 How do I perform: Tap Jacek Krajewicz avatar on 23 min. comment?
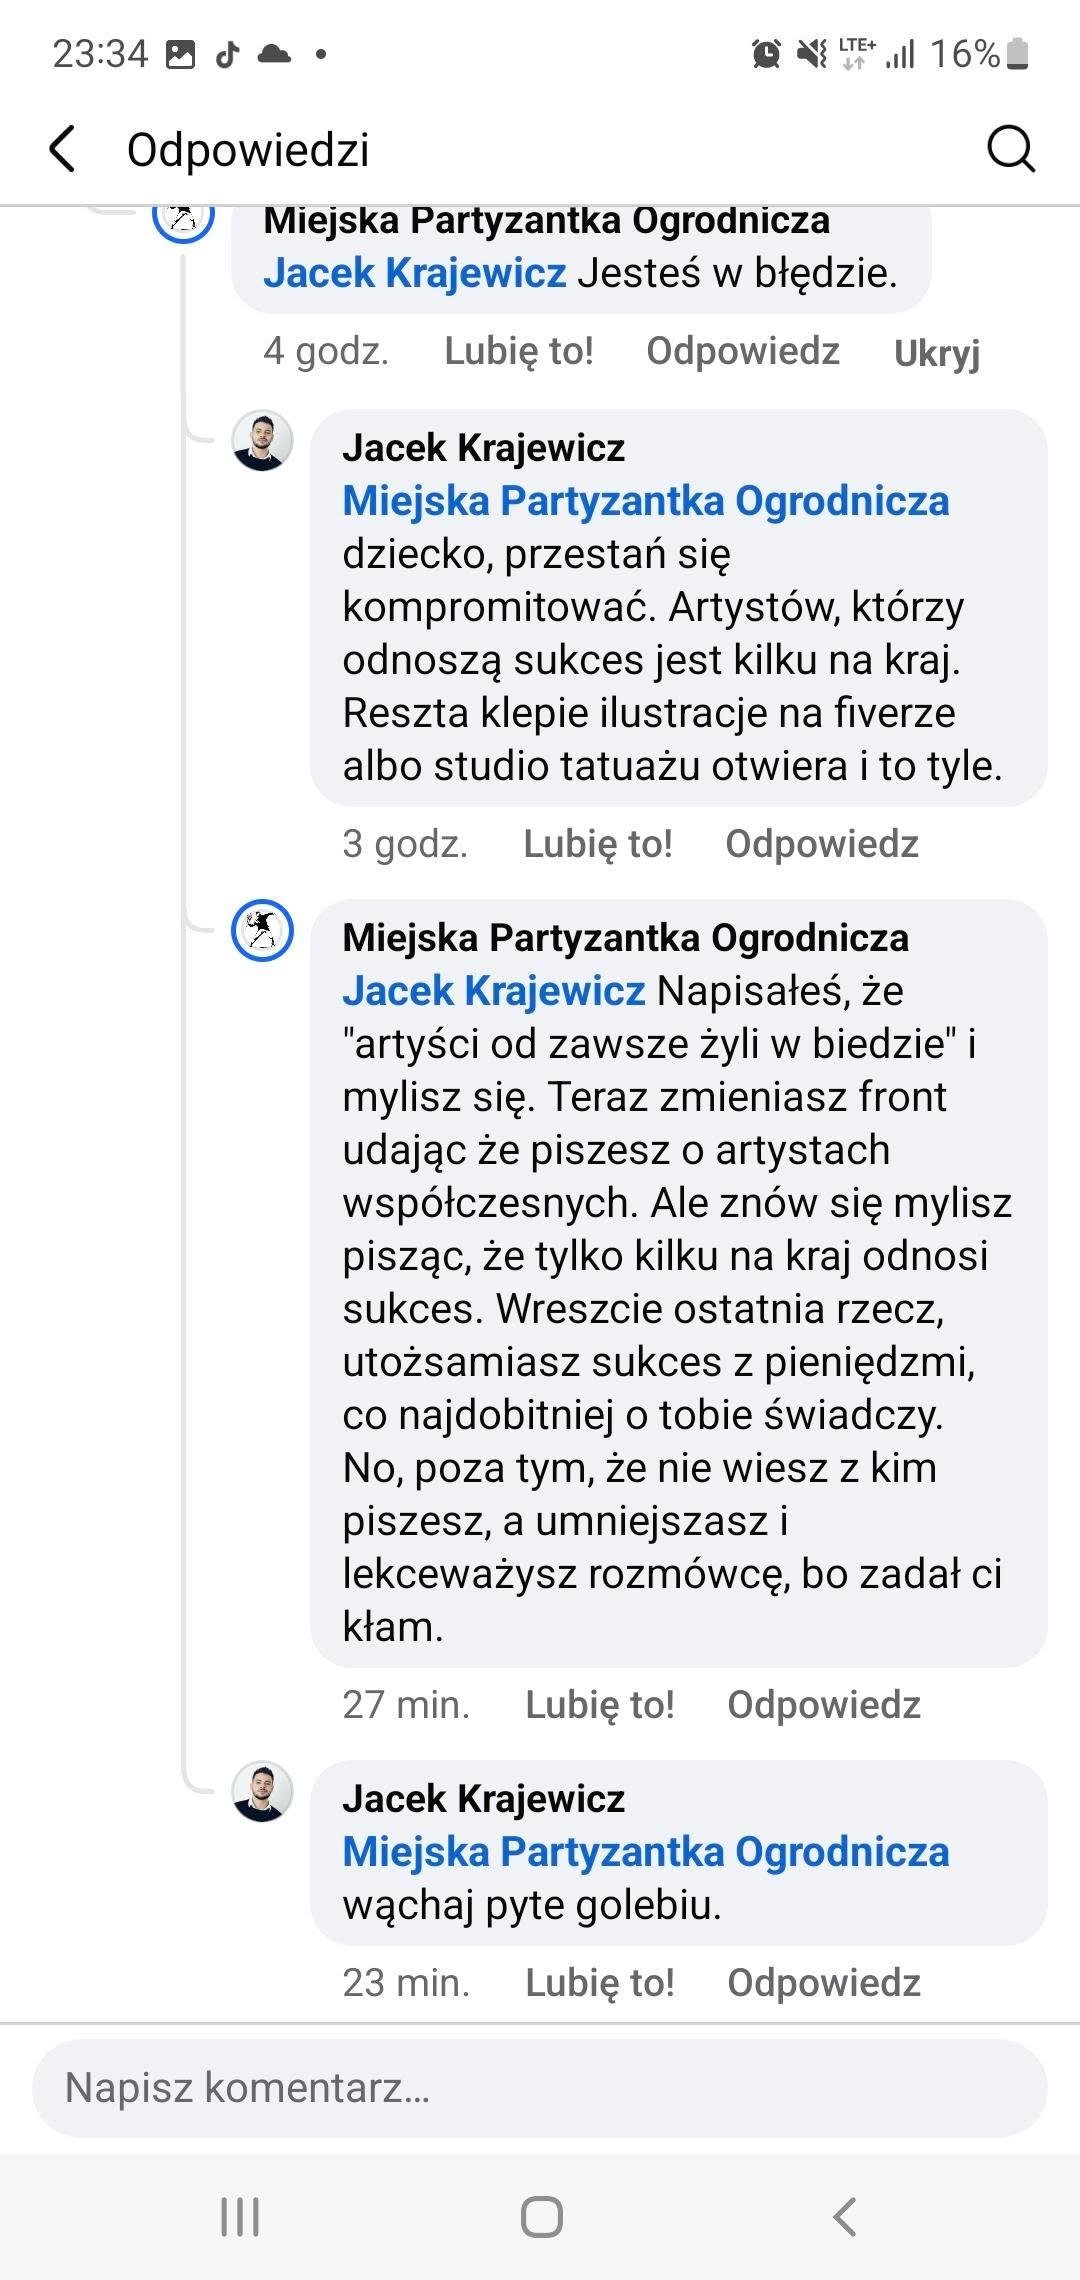click(262, 1791)
